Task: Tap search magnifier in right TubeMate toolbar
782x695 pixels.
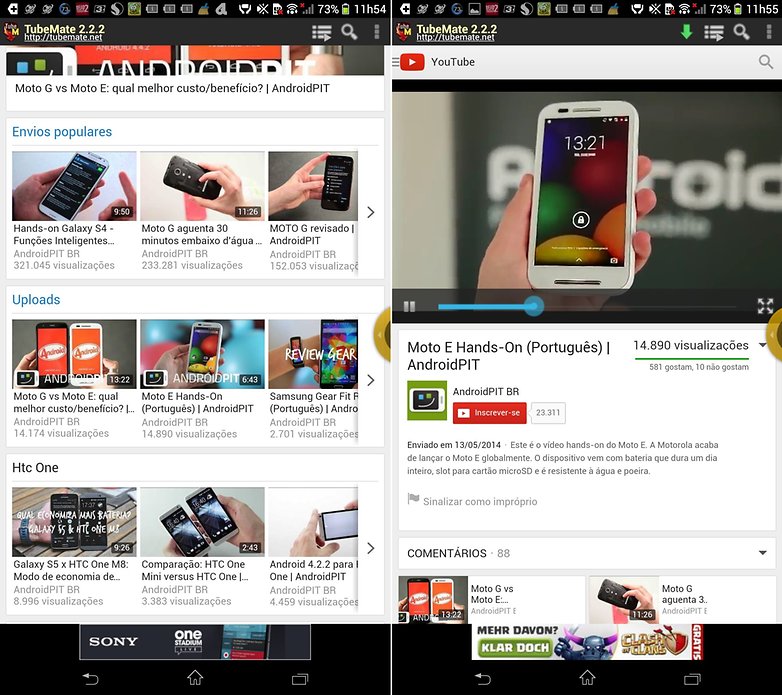Action: (742, 32)
